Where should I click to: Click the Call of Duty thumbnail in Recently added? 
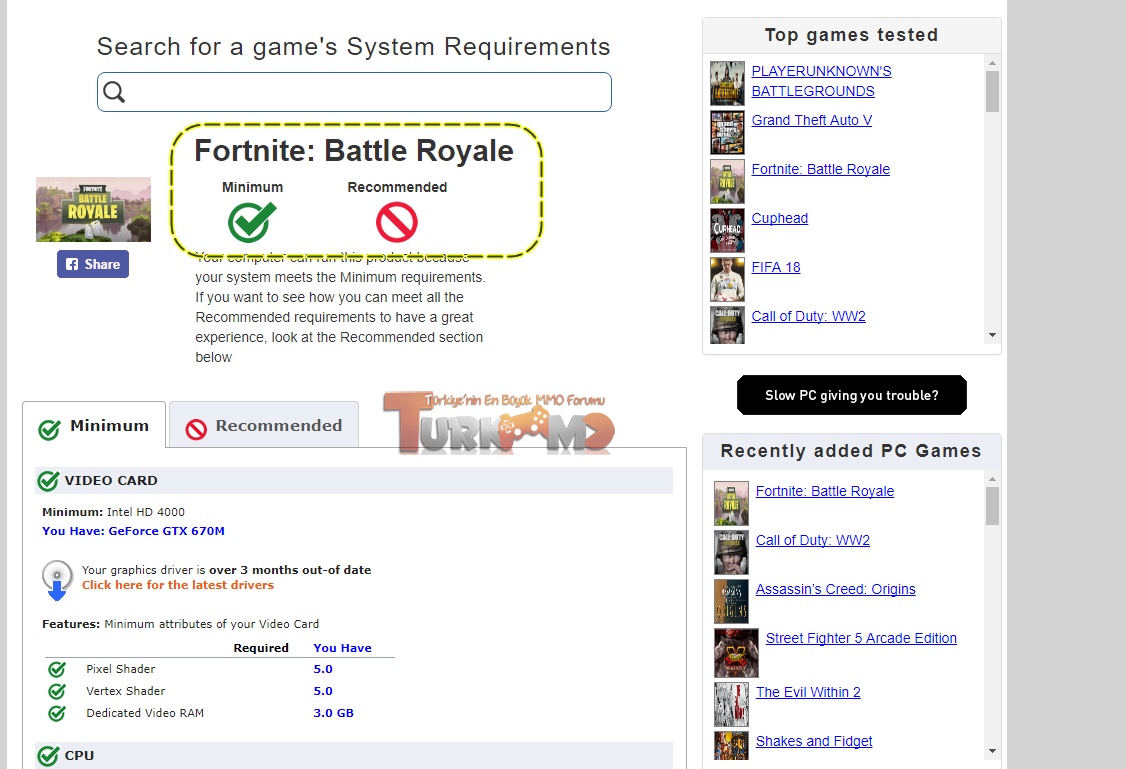pos(732,552)
